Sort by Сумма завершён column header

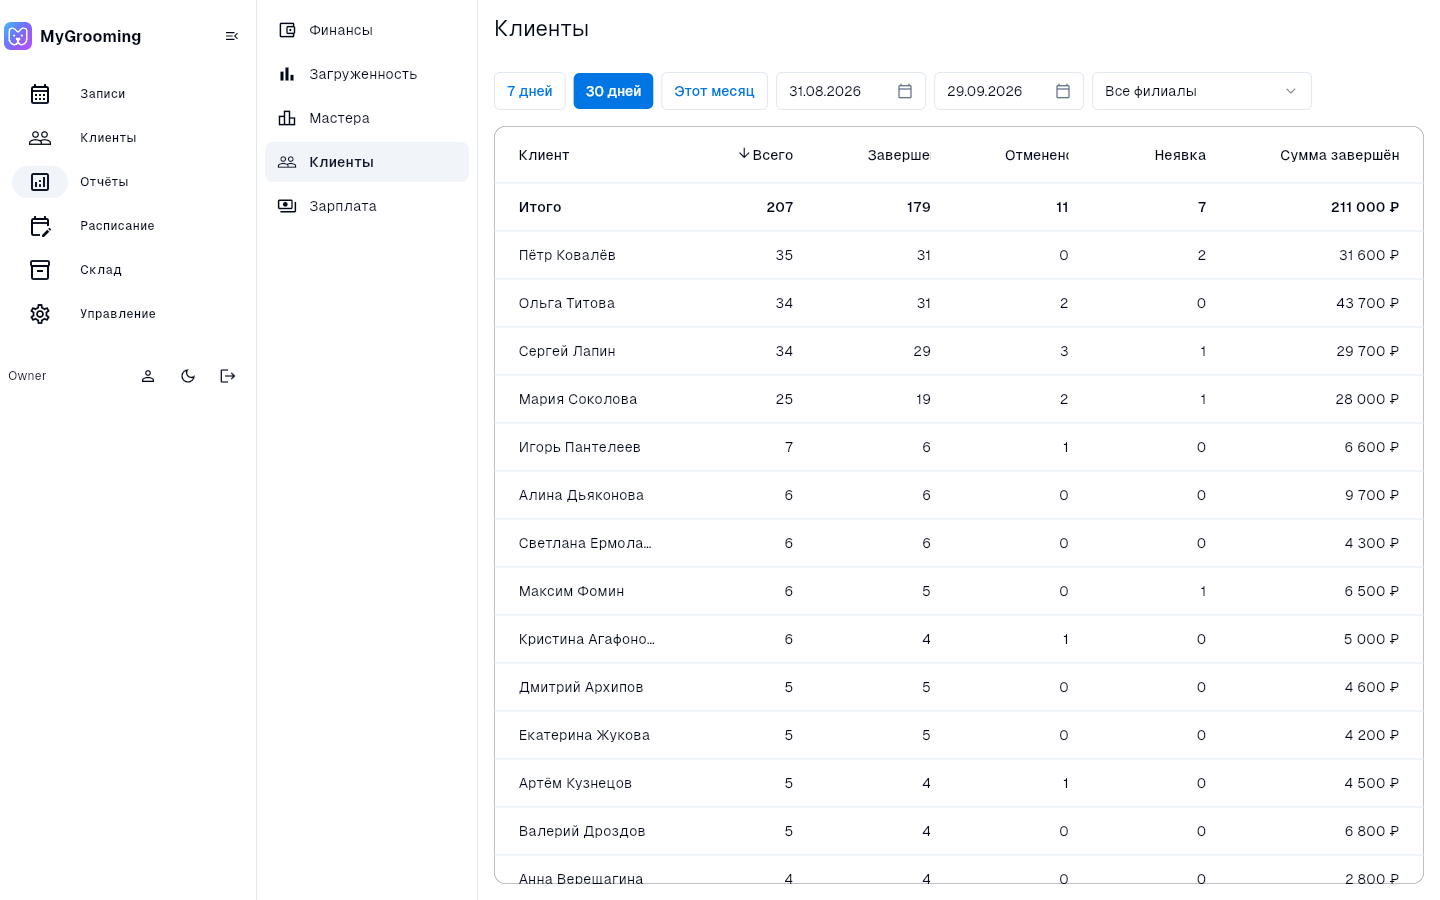pyautogui.click(x=1340, y=155)
